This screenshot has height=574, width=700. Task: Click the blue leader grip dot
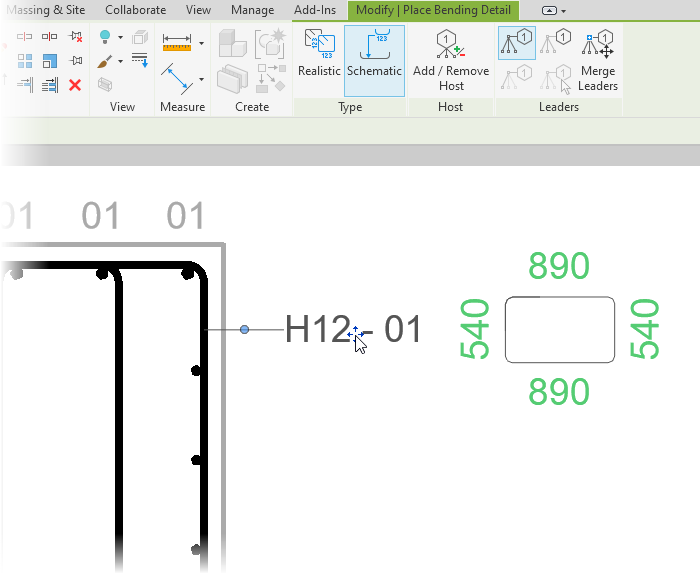[245, 329]
